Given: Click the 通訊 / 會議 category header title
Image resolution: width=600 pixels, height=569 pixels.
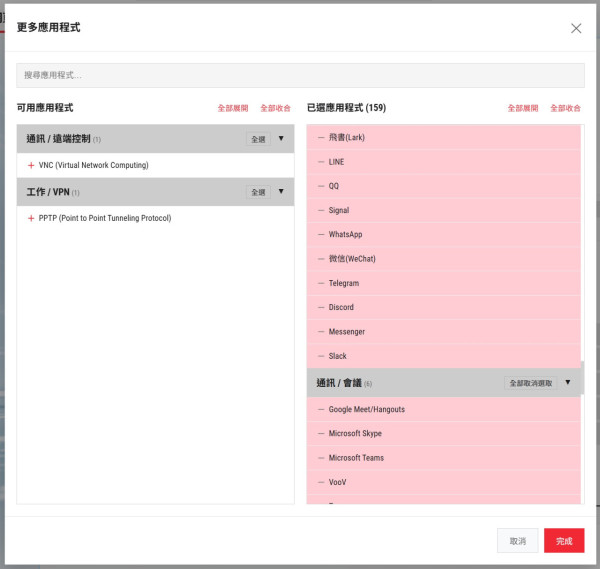Looking at the screenshot, I should 339,383.
